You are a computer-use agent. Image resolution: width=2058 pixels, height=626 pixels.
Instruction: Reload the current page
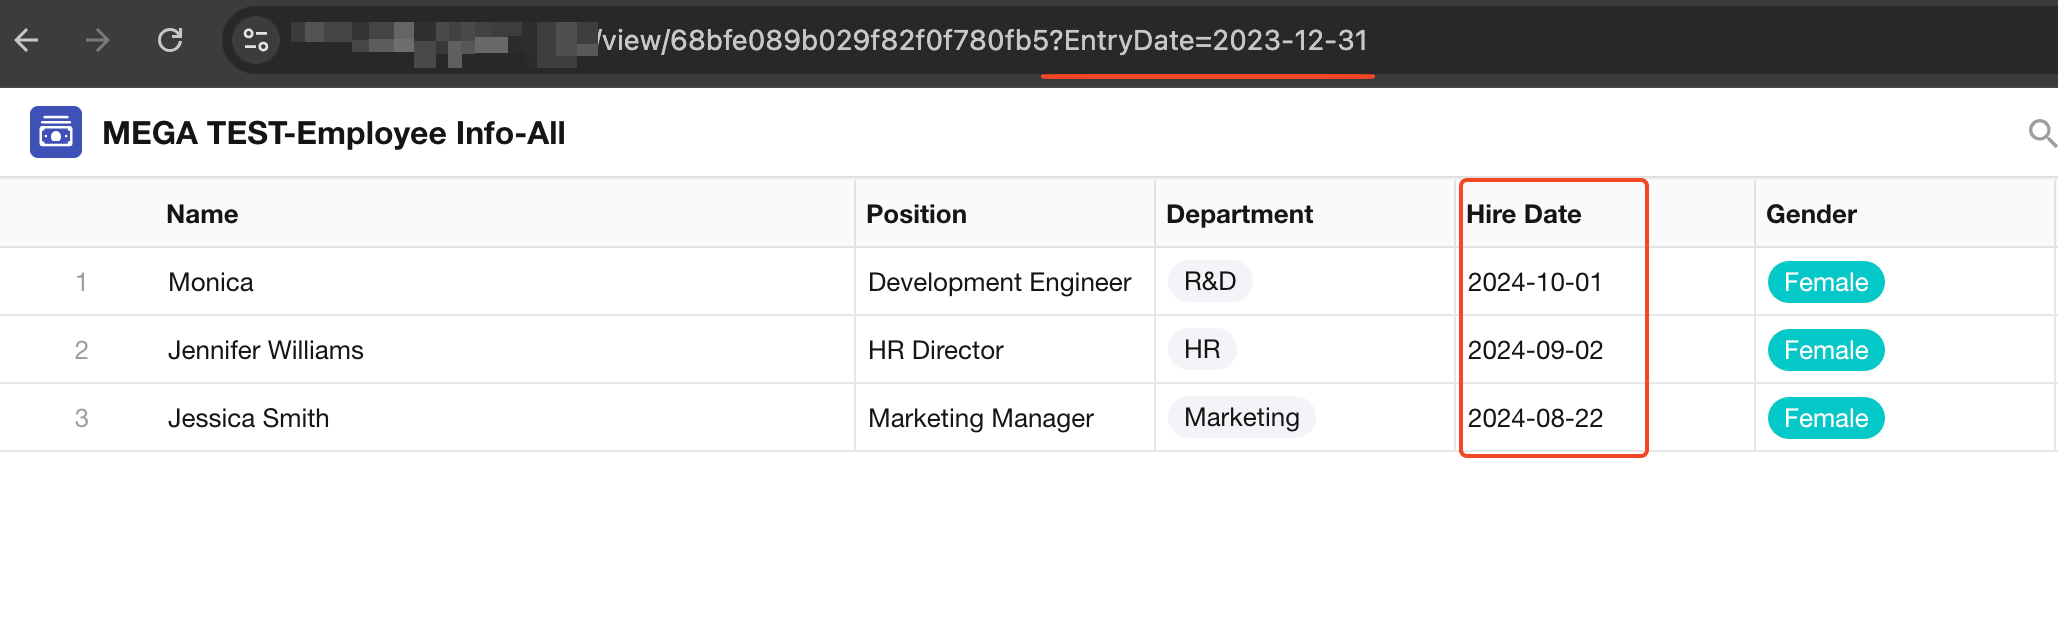click(170, 40)
